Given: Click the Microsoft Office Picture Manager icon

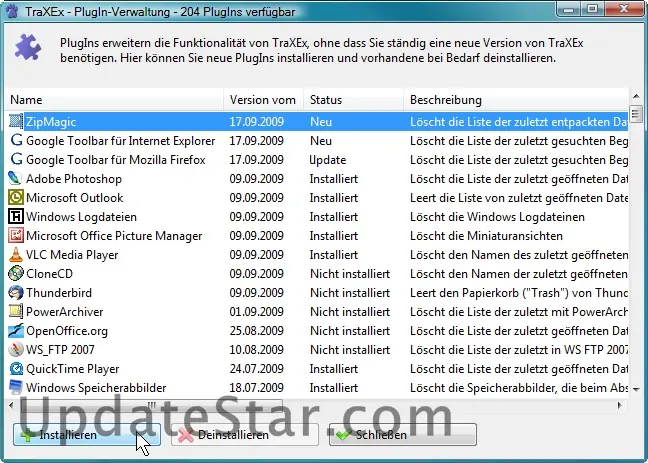Looking at the screenshot, I should [x=16, y=236].
